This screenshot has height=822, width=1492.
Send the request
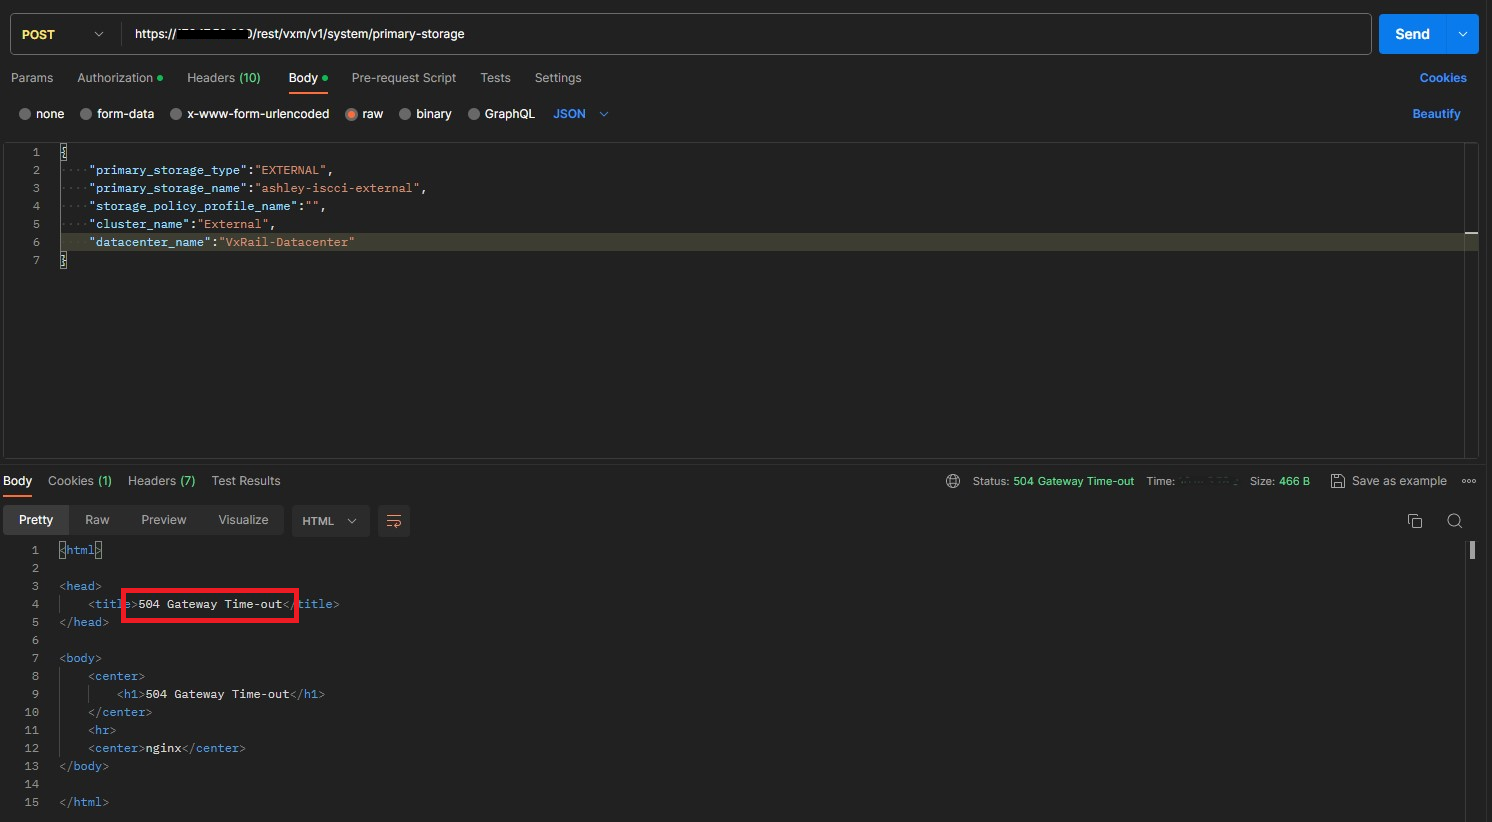coord(1412,33)
